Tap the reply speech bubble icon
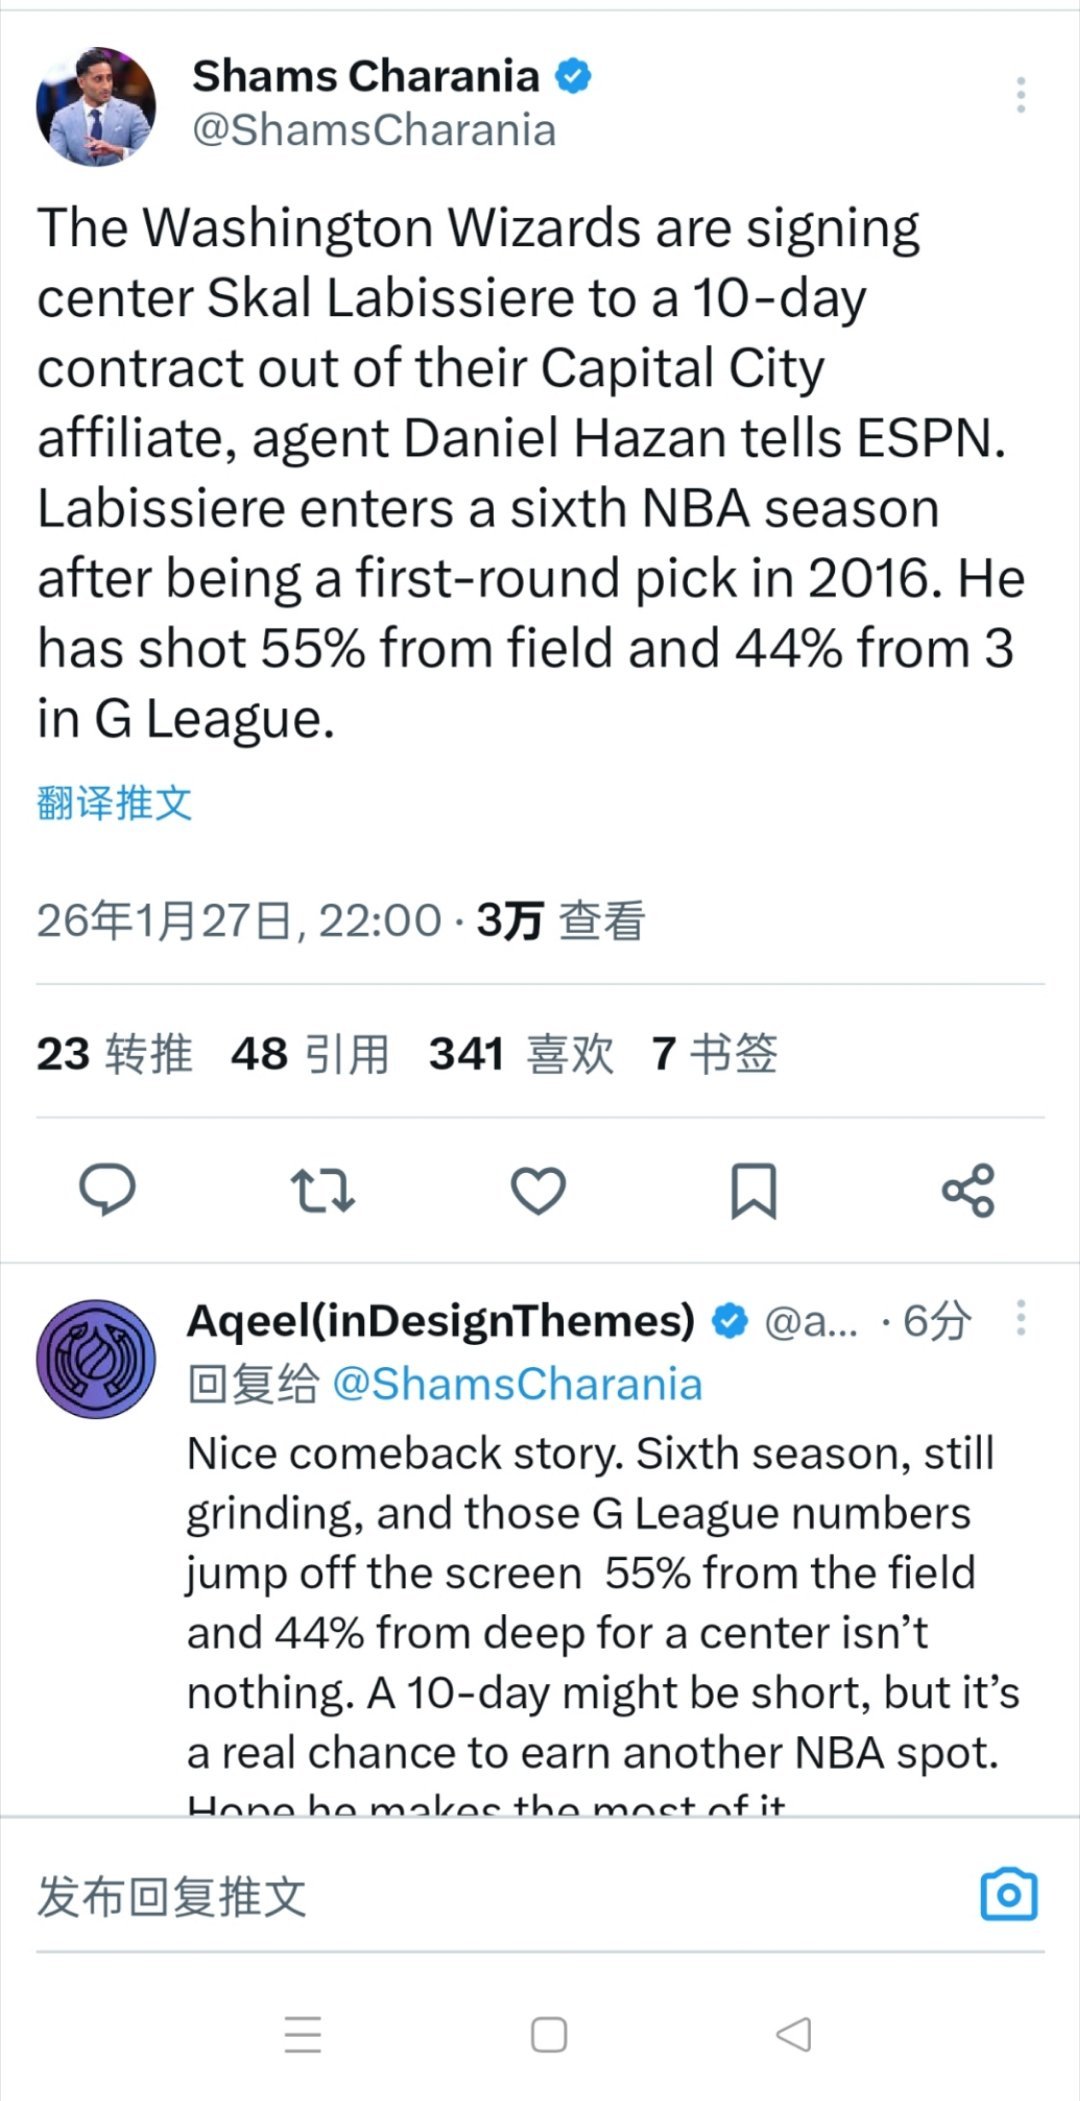Screen dimensions: 1080x2101 coord(107,1189)
